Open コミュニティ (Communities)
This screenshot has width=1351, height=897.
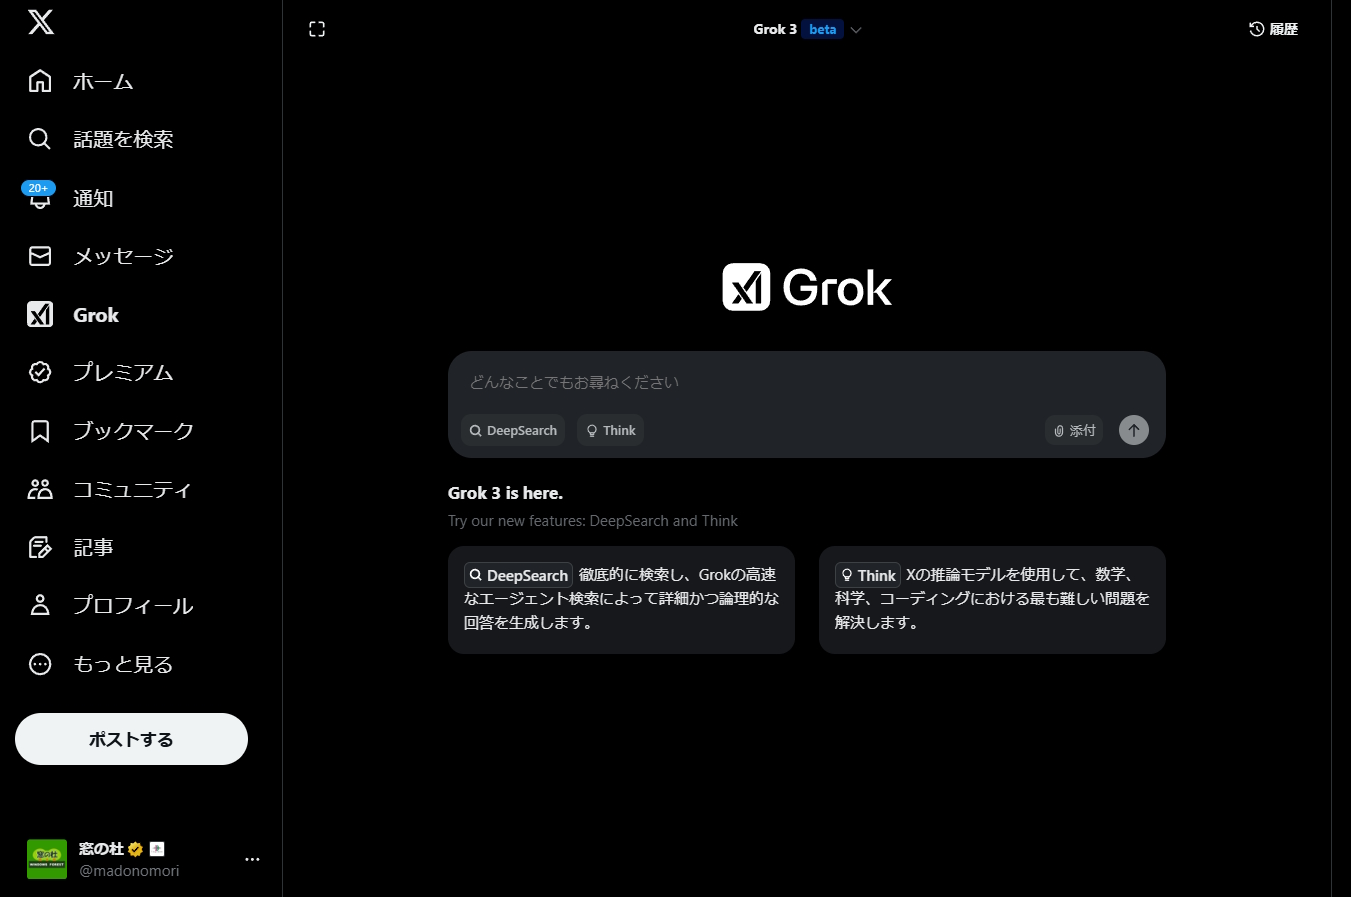[134, 489]
